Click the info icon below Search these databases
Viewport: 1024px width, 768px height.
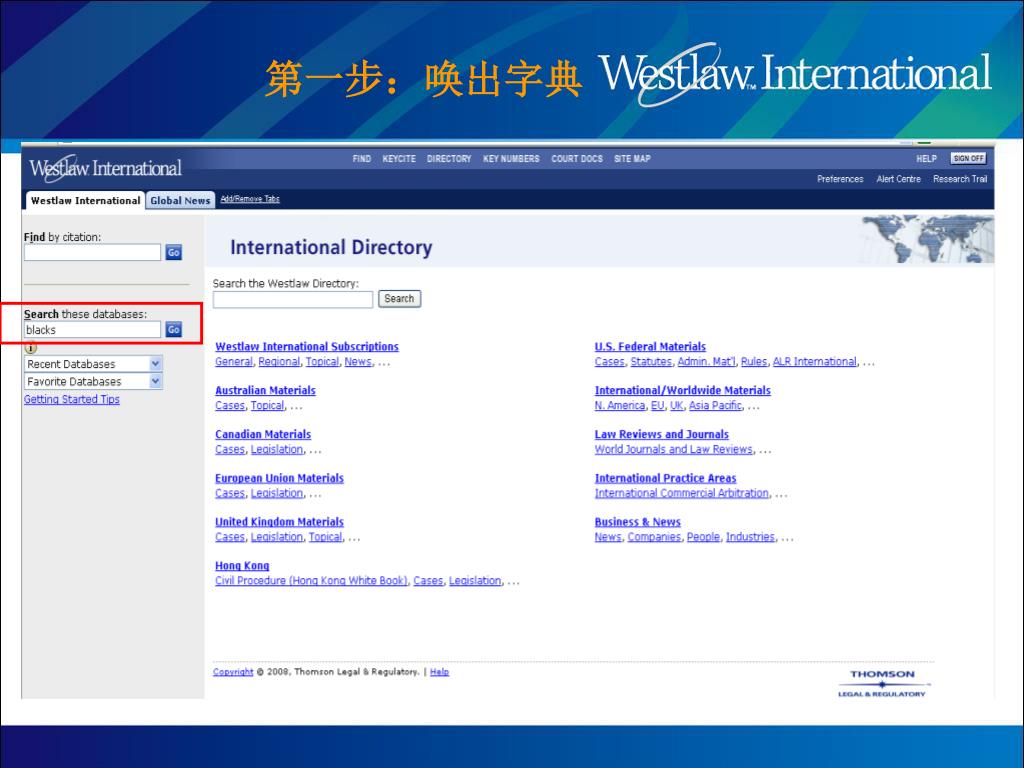31,347
